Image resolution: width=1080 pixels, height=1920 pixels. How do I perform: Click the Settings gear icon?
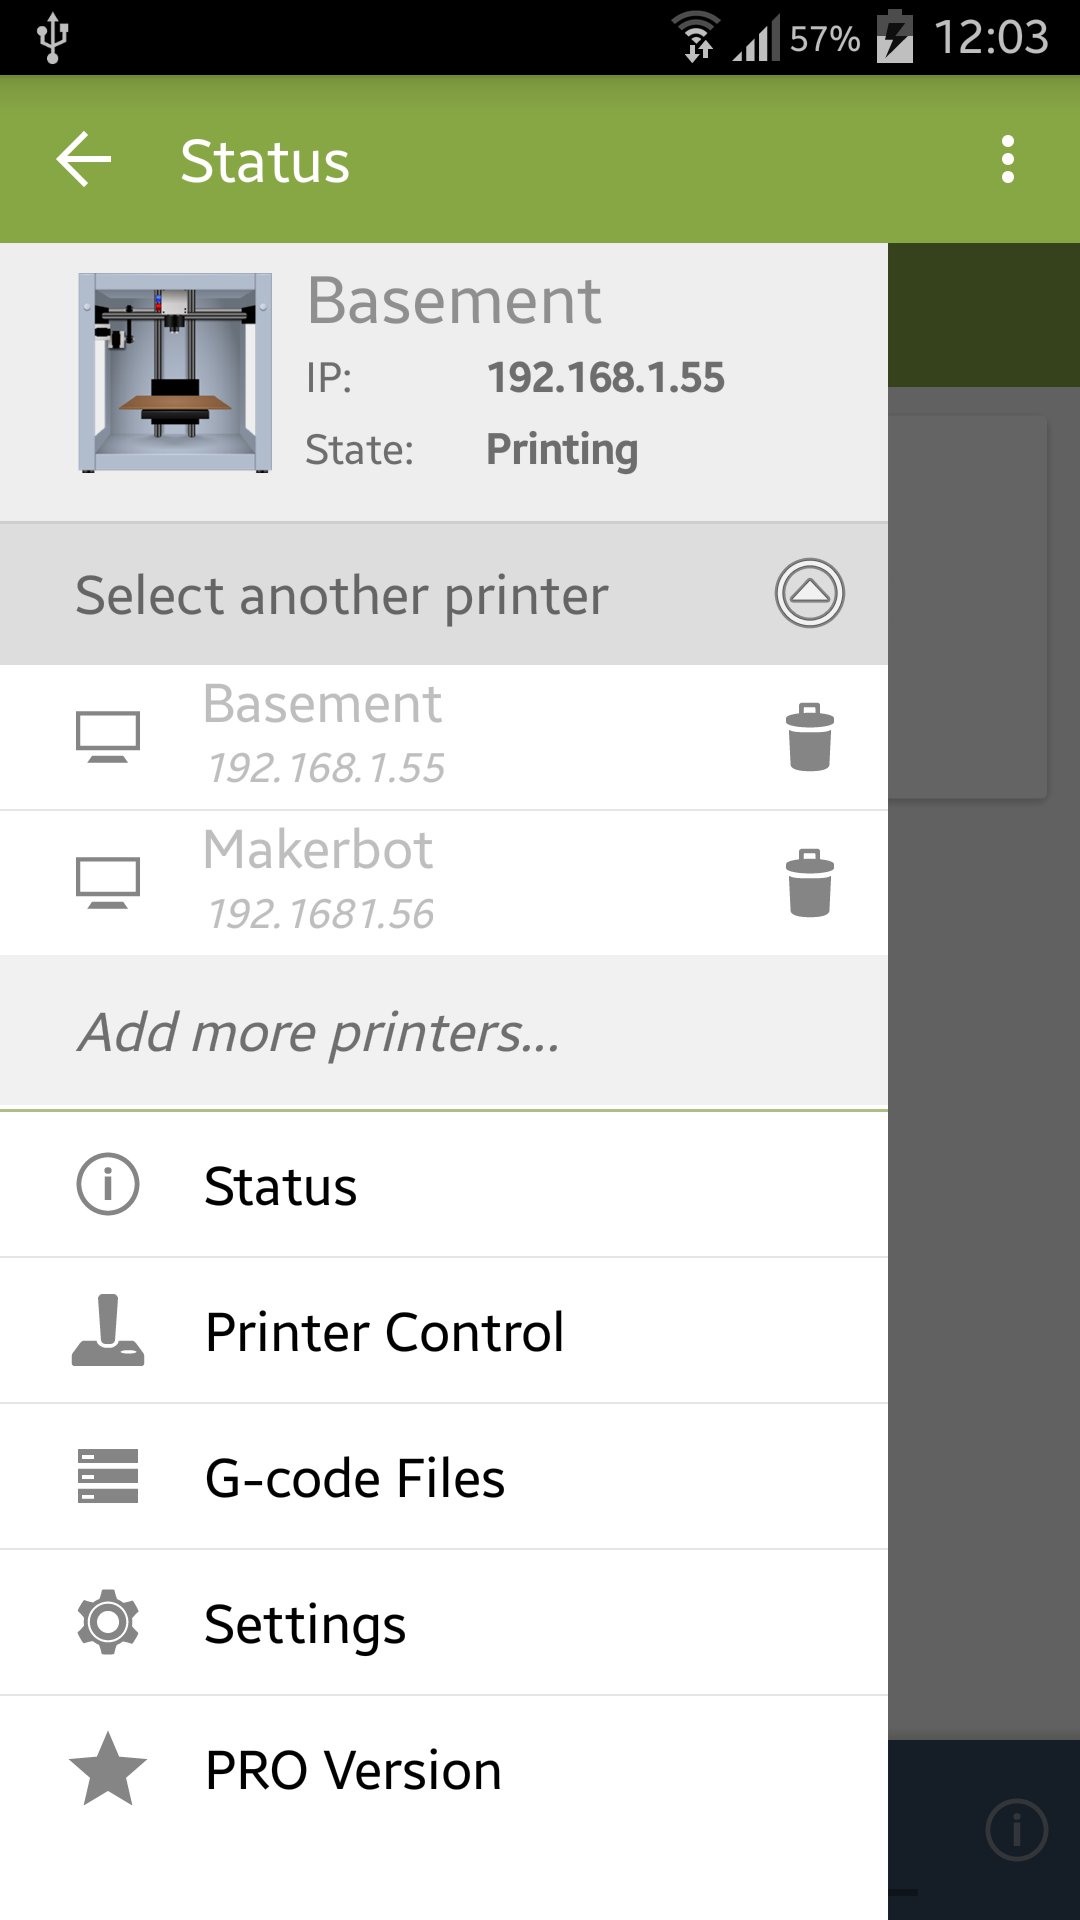pyautogui.click(x=108, y=1623)
